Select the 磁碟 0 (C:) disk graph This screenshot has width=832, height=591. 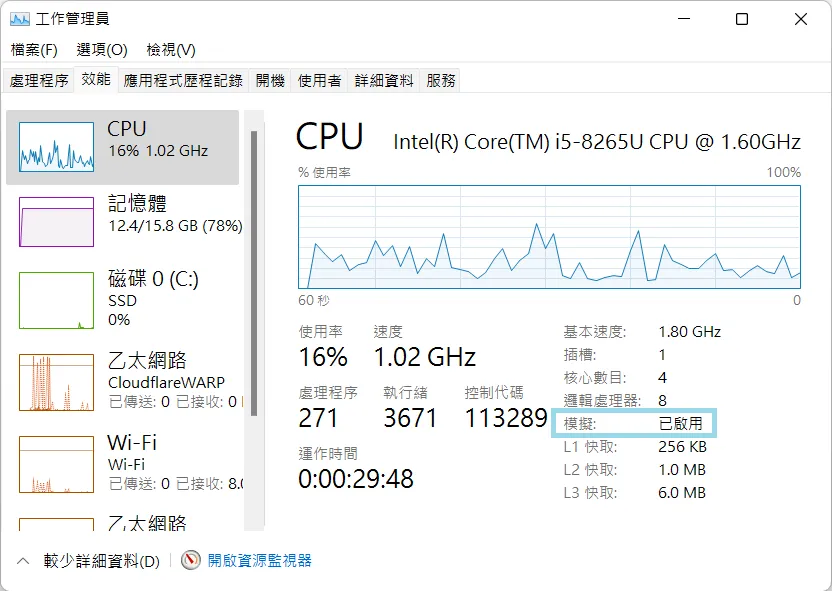[x=56, y=300]
